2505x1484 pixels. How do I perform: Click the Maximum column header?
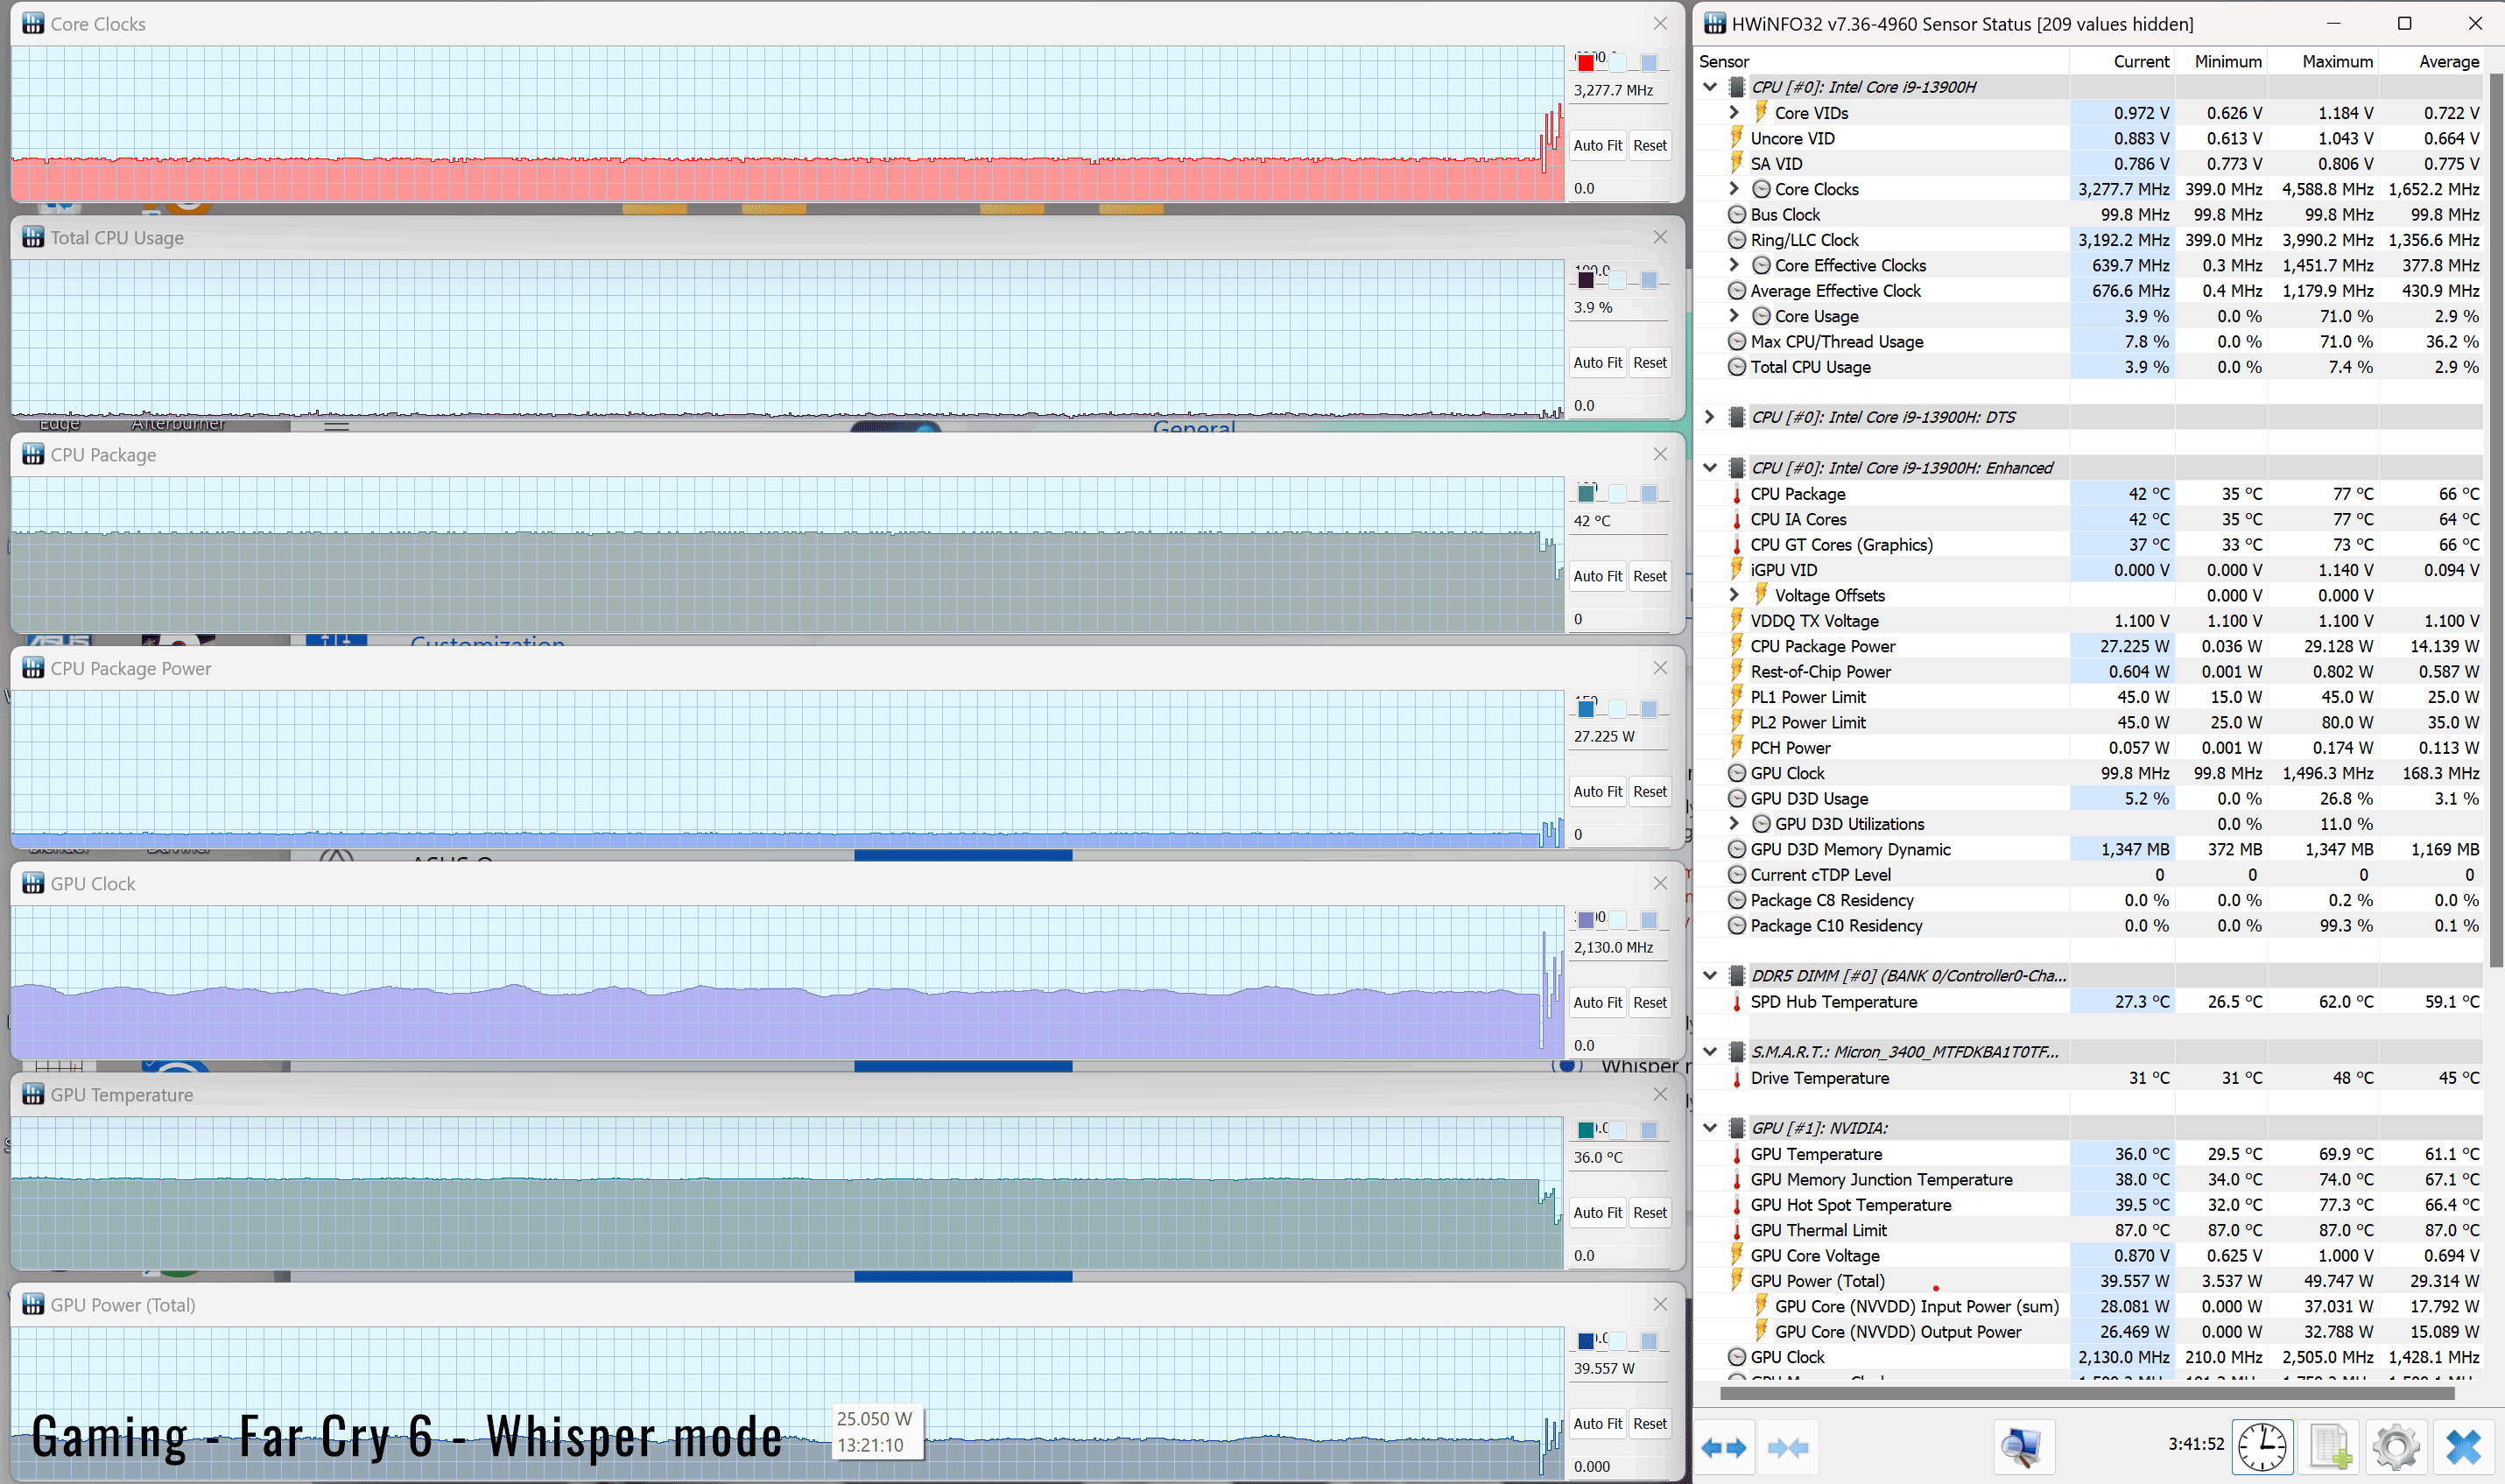tap(2323, 61)
